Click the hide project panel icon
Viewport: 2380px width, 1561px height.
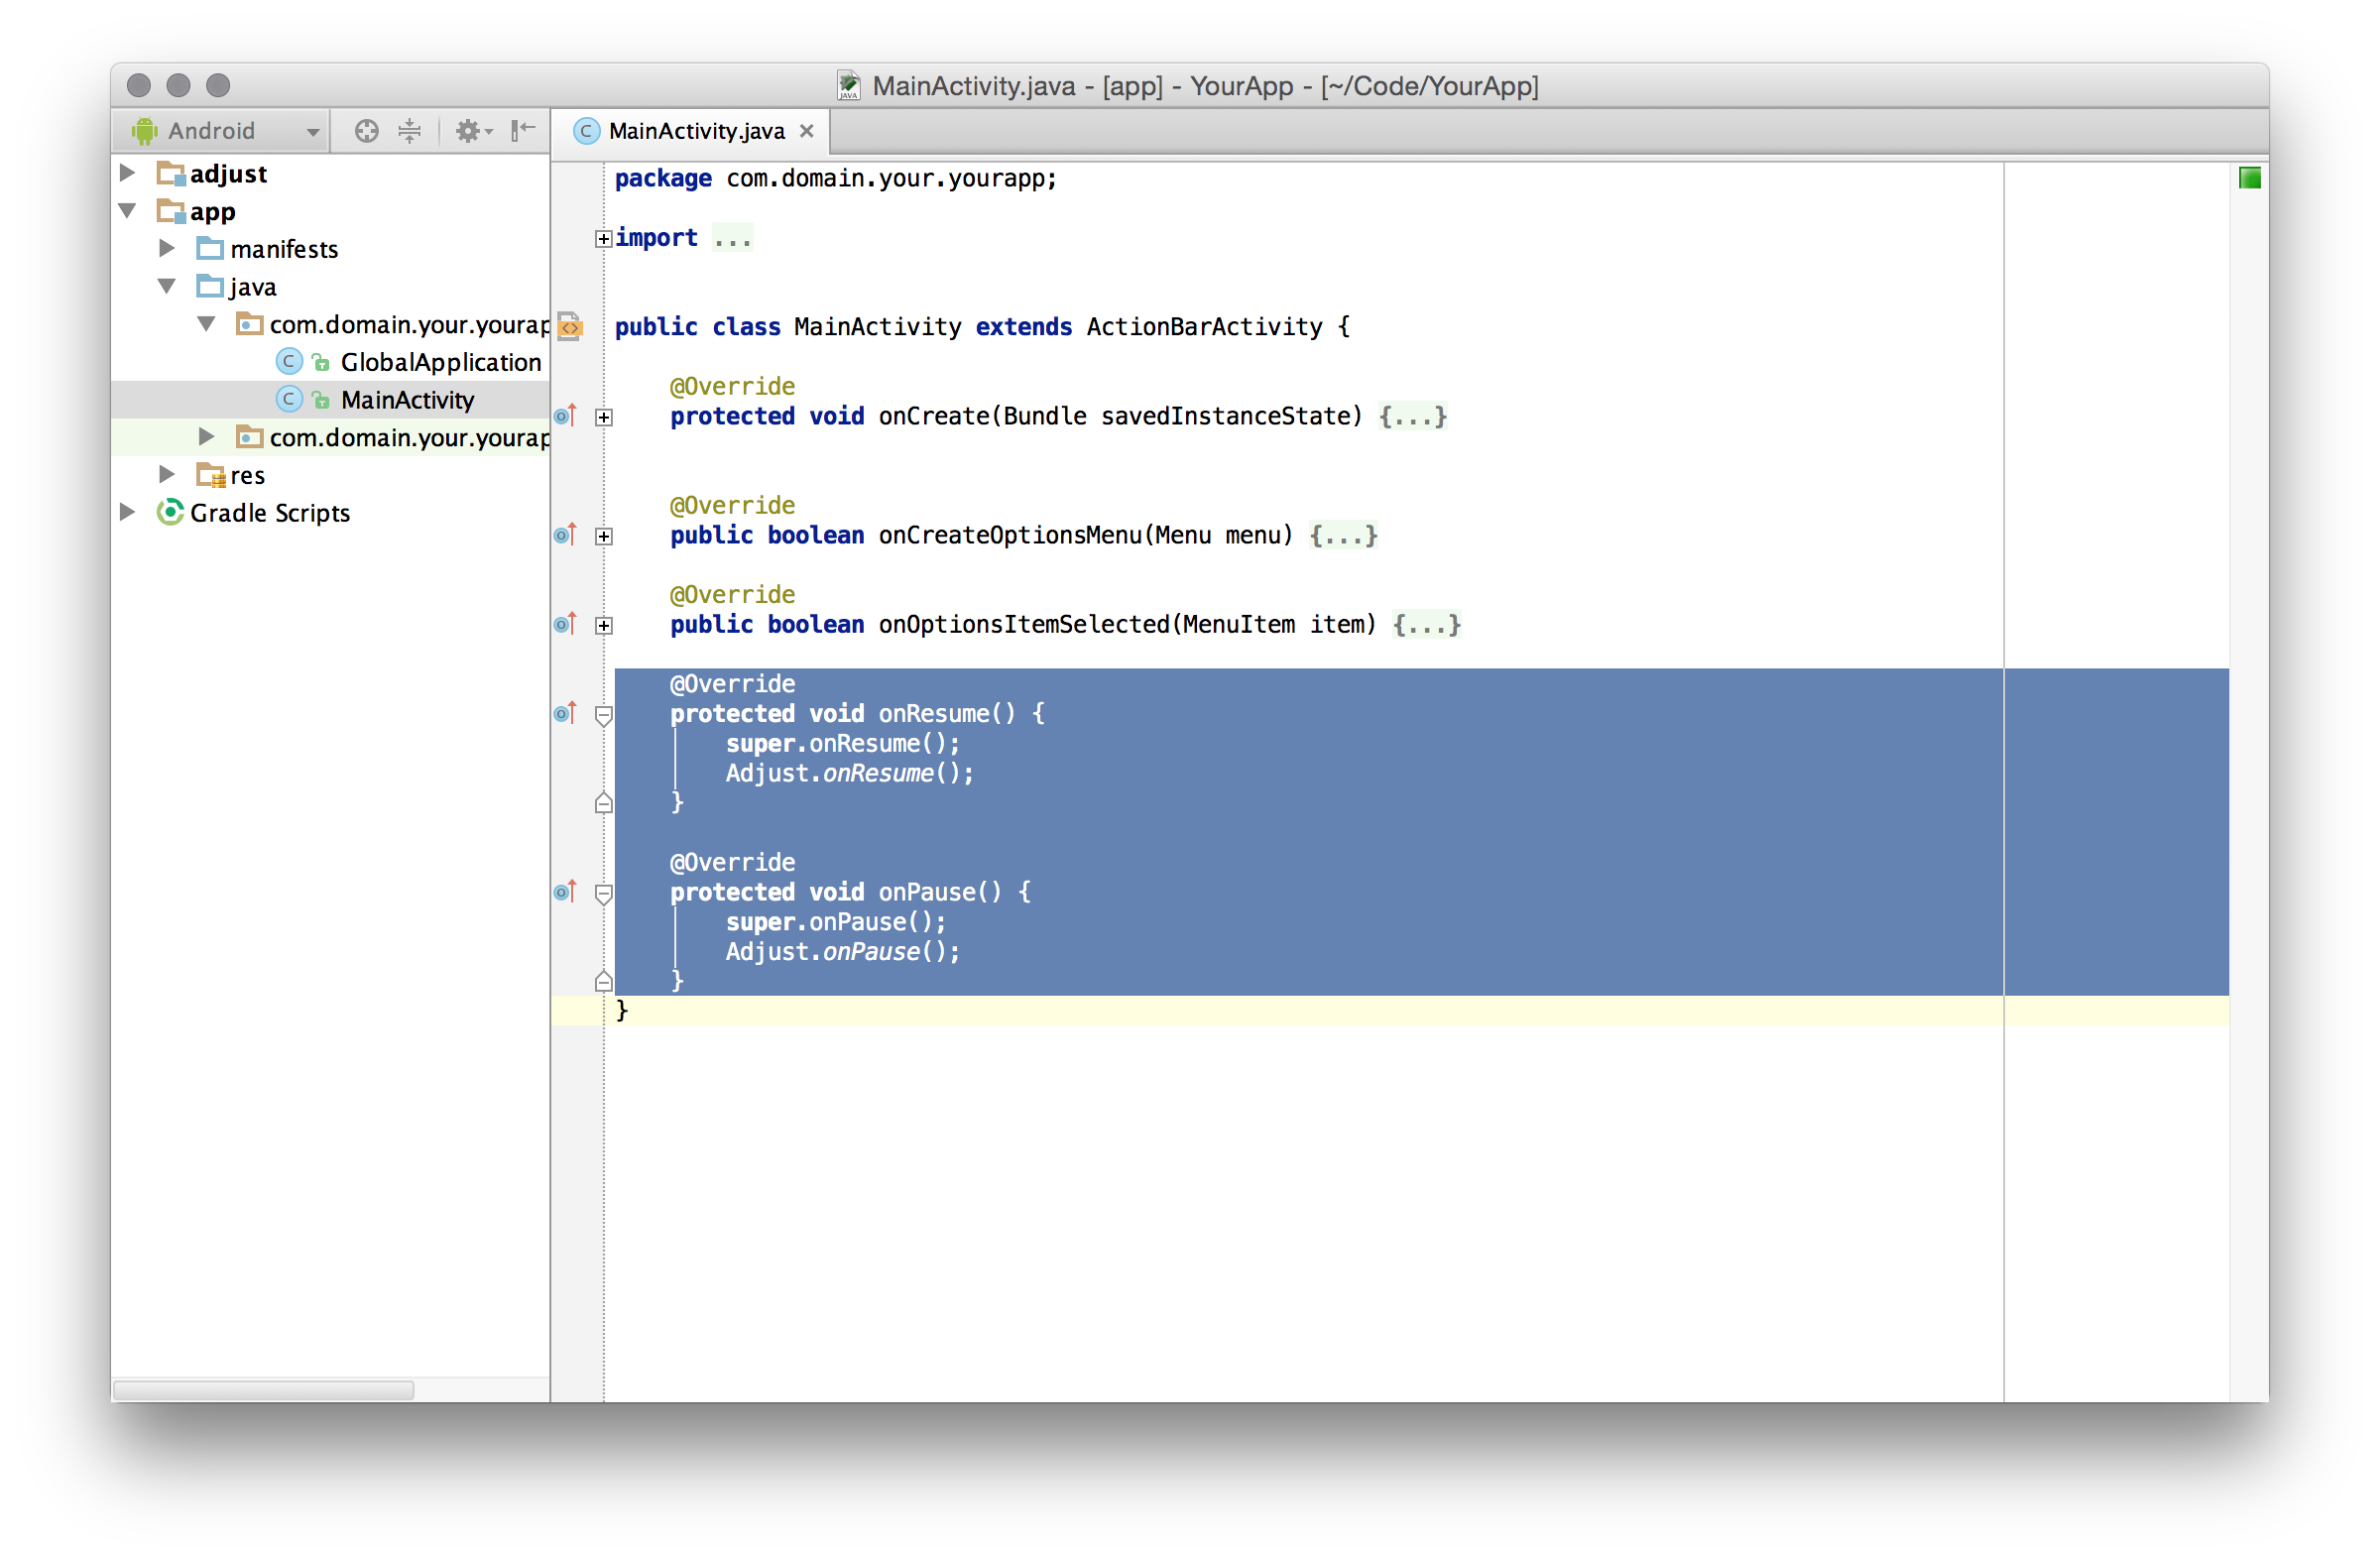[523, 131]
